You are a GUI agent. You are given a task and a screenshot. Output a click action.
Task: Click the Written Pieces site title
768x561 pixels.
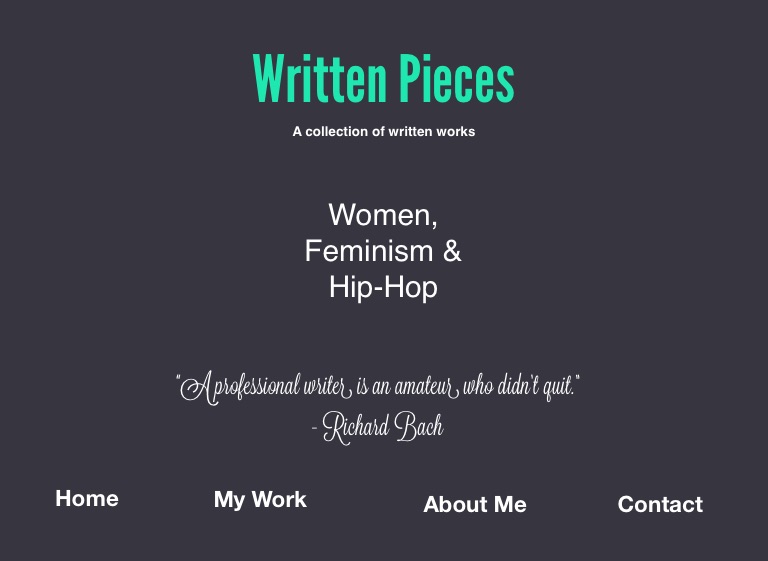383,80
